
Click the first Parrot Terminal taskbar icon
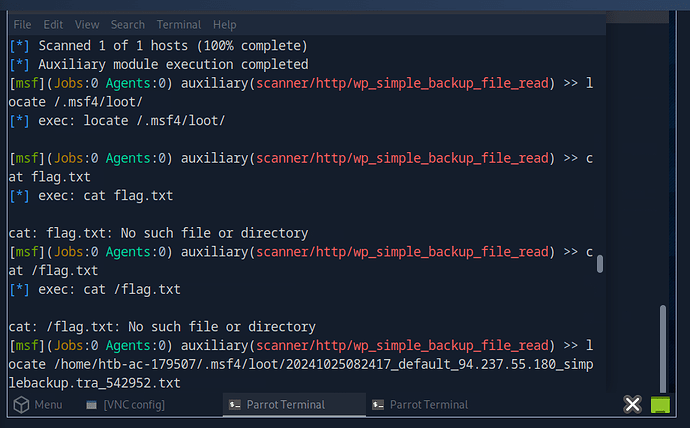(x=233, y=404)
